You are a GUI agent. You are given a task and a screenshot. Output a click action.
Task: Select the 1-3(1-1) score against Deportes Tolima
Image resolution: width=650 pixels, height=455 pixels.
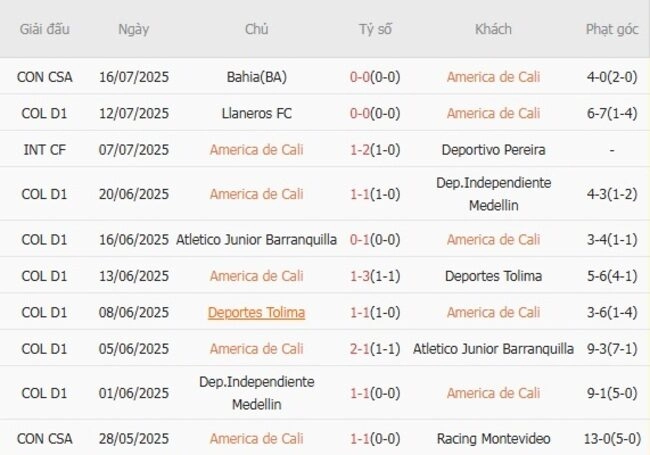pos(375,276)
